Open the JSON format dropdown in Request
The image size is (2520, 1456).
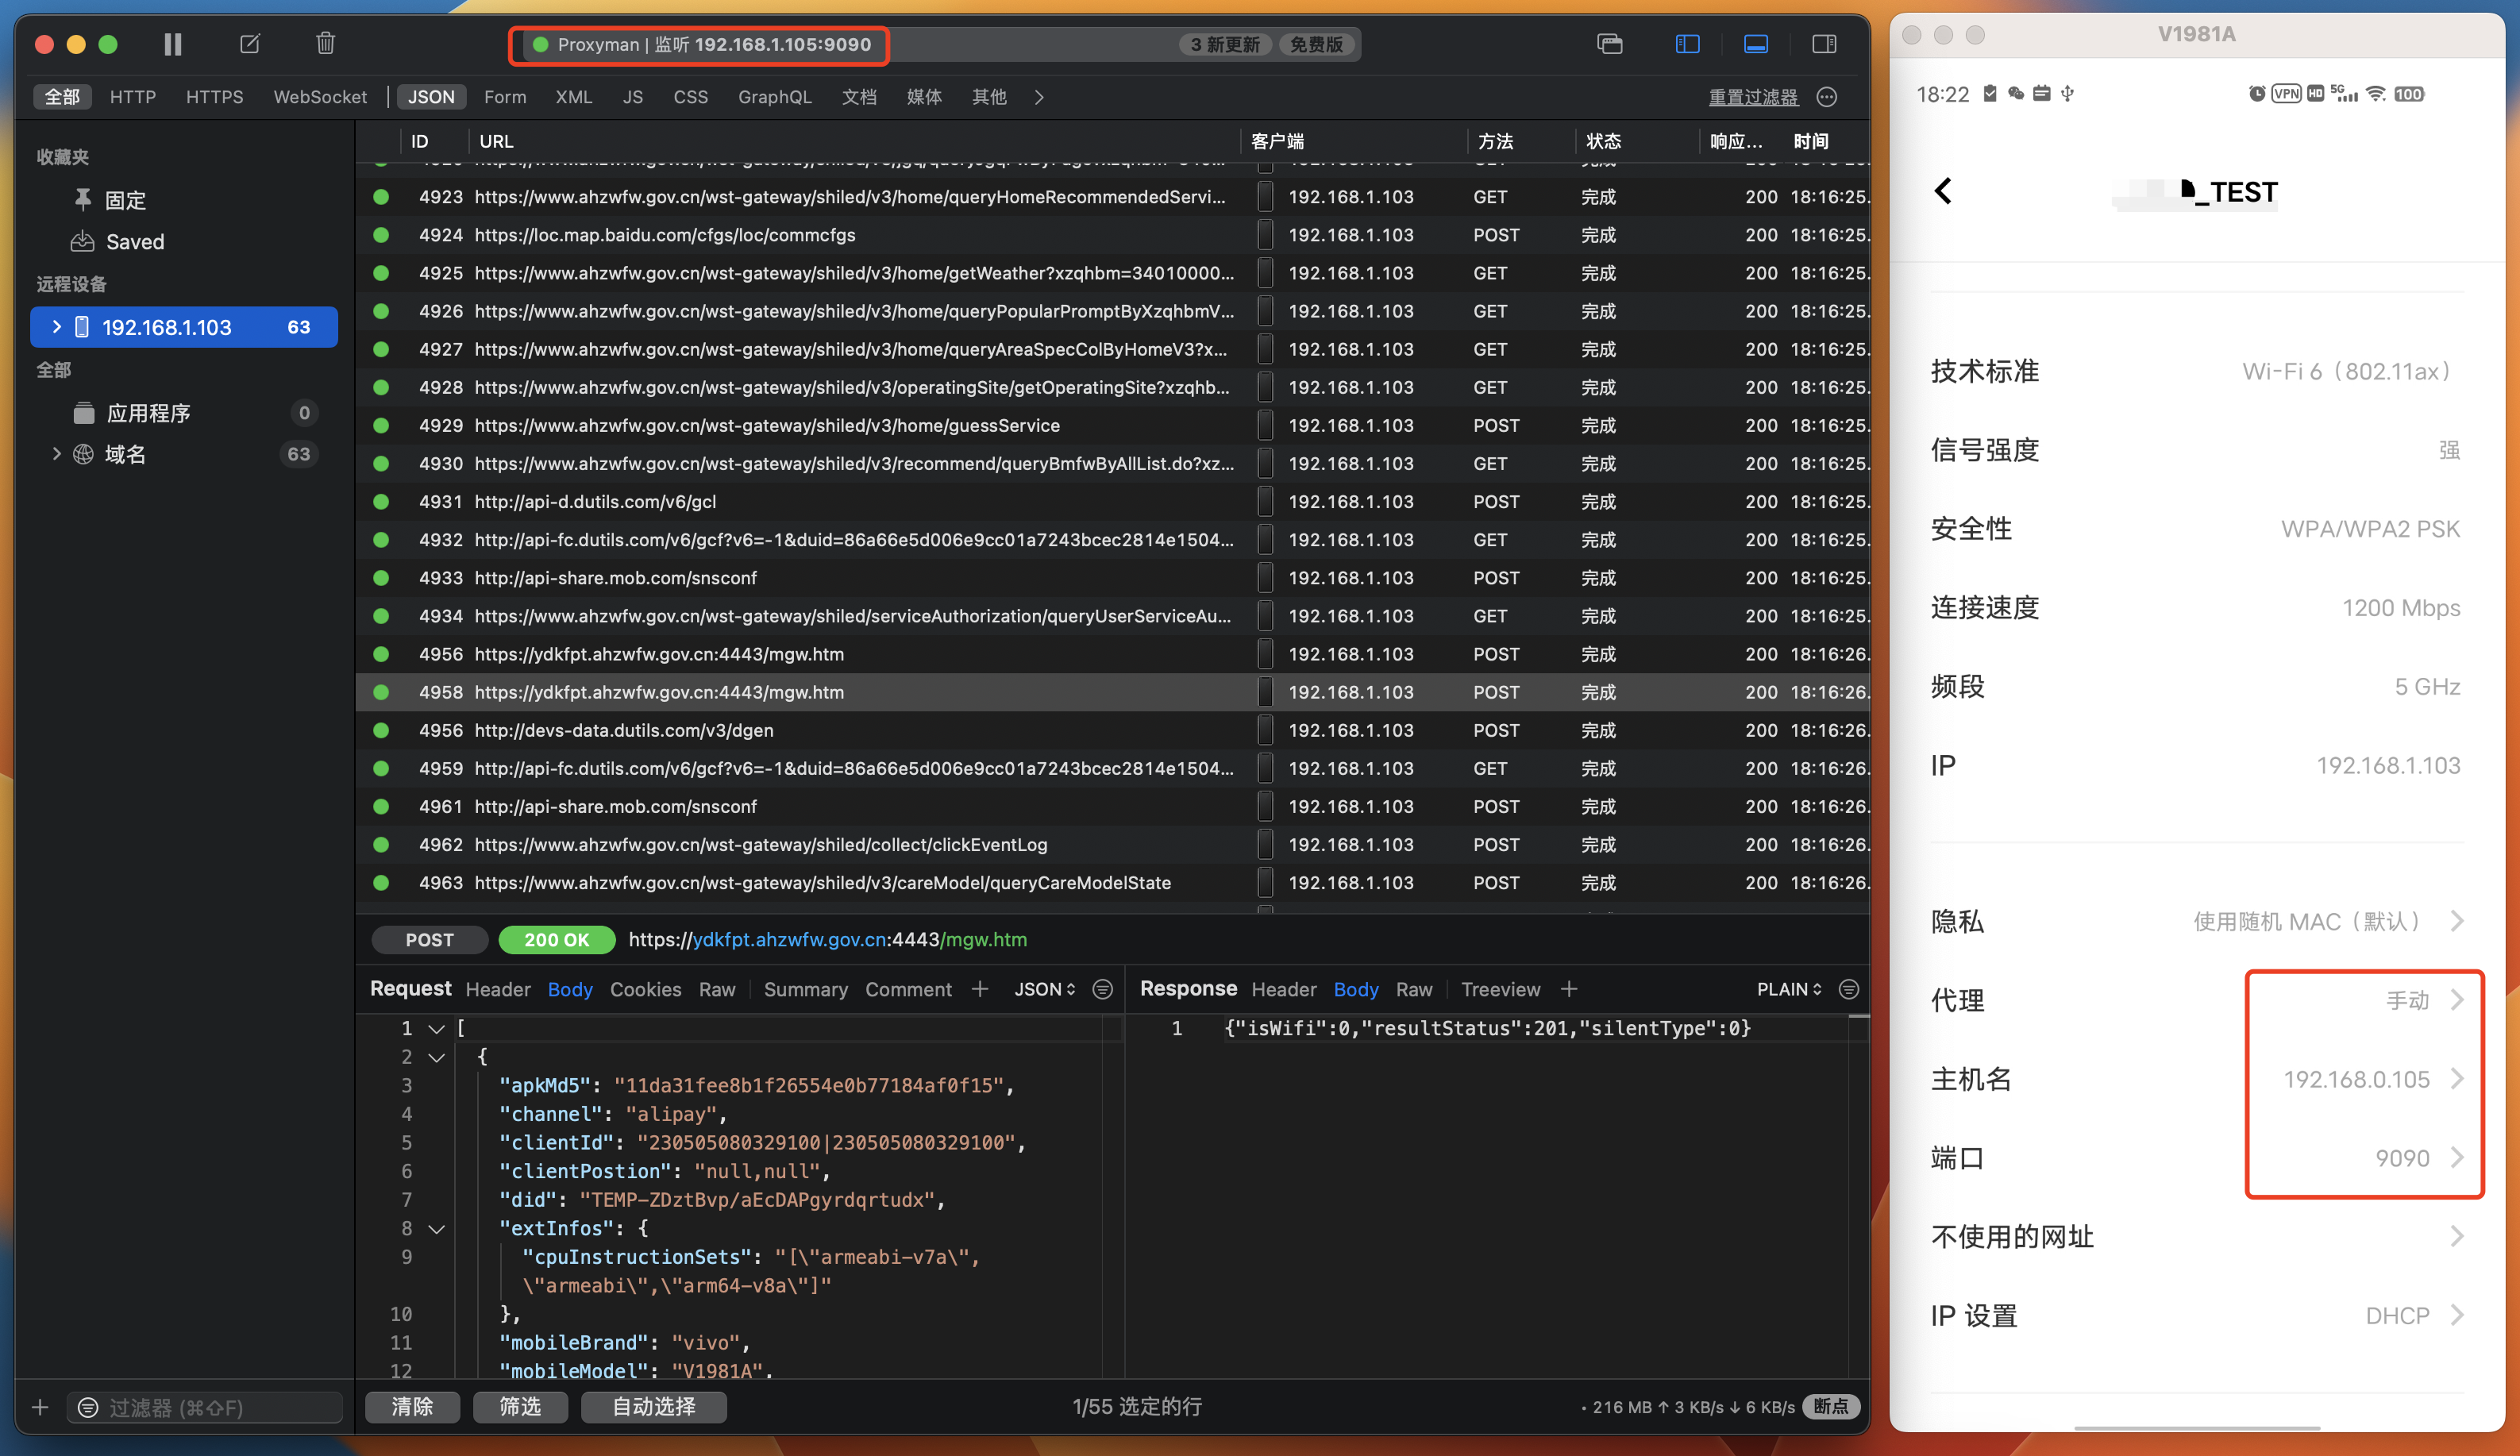pos(1045,989)
